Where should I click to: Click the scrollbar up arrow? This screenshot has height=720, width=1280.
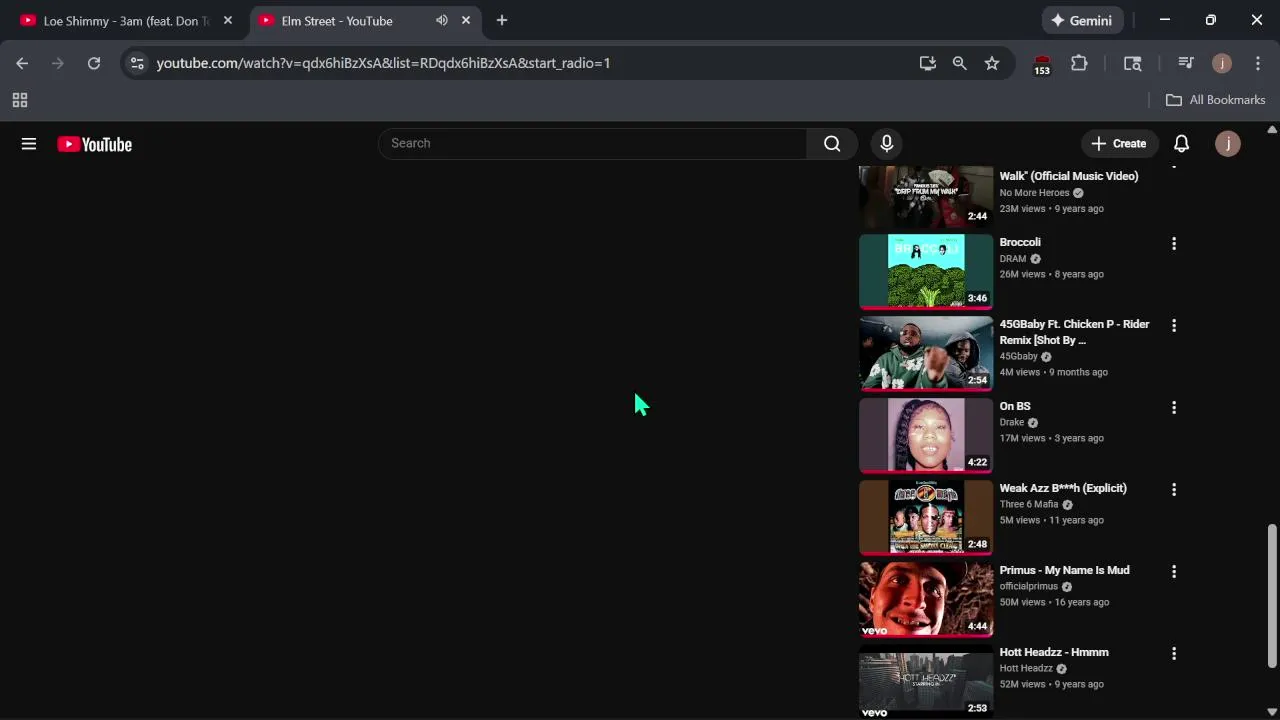pos(1272,130)
